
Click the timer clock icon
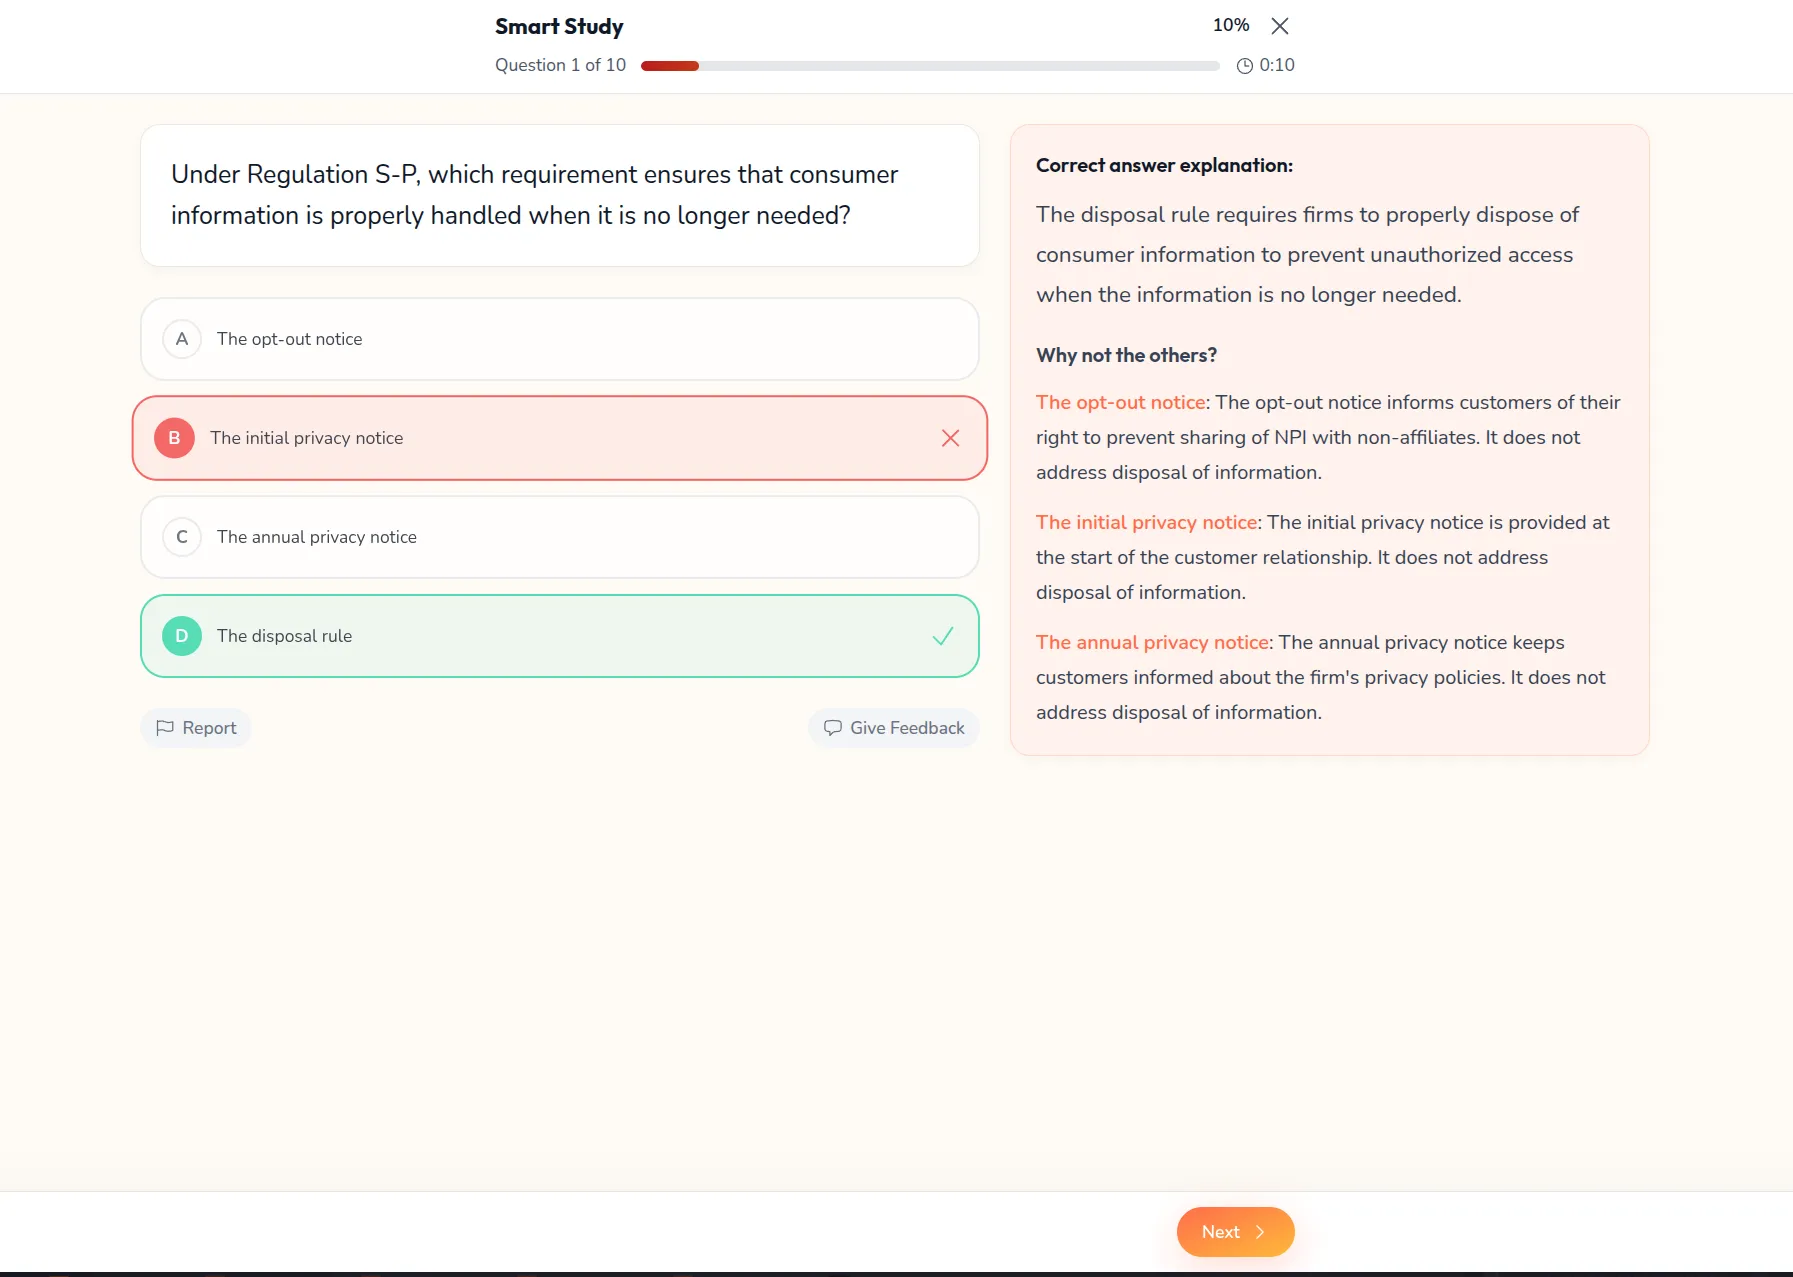click(1244, 66)
